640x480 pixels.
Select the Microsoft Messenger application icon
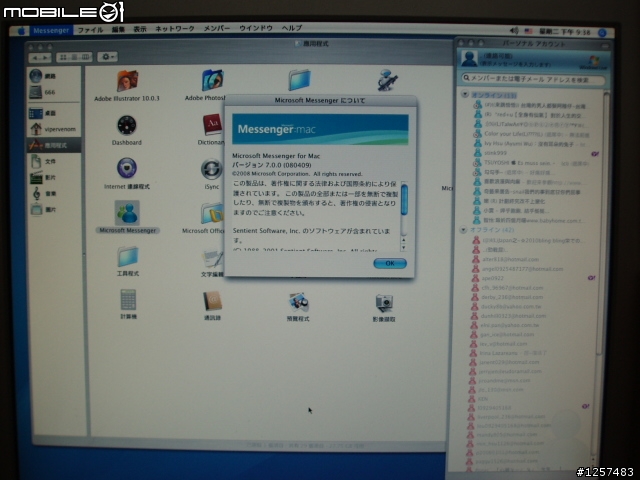pos(127,213)
